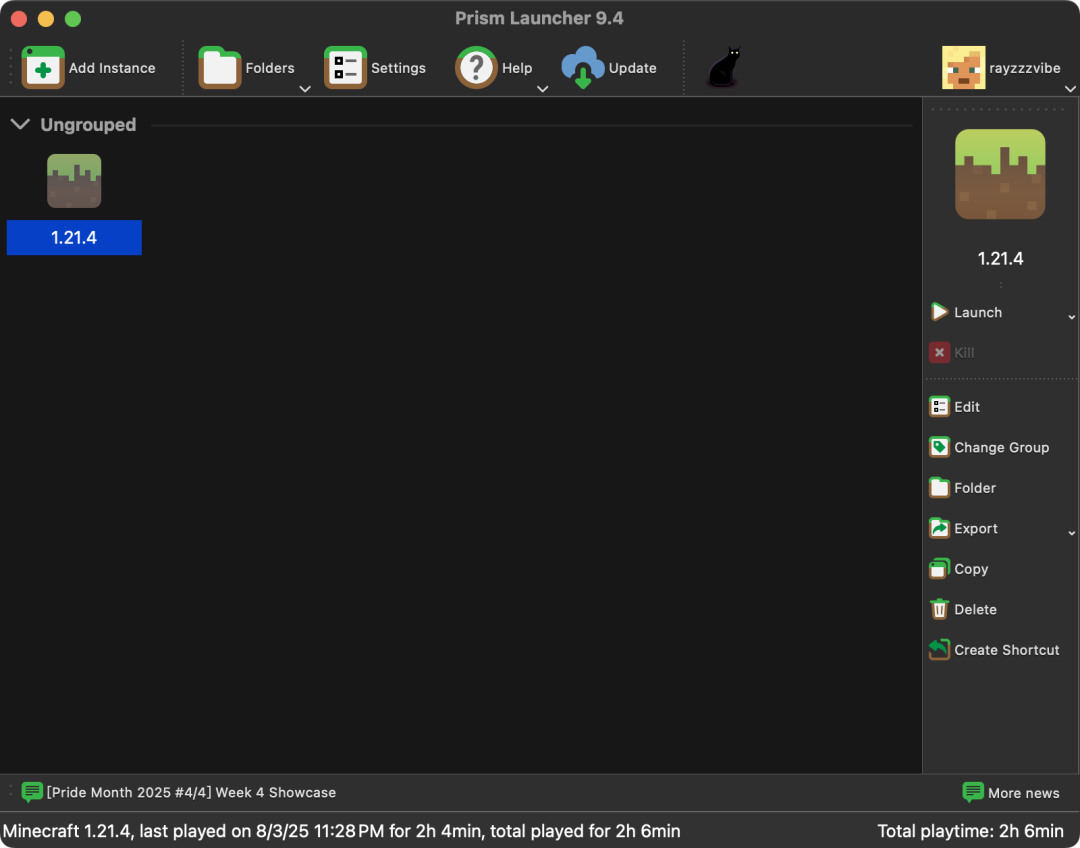1080x848 pixels.
Task: Click the Delete label in side panel
Action: click(975, 610)
